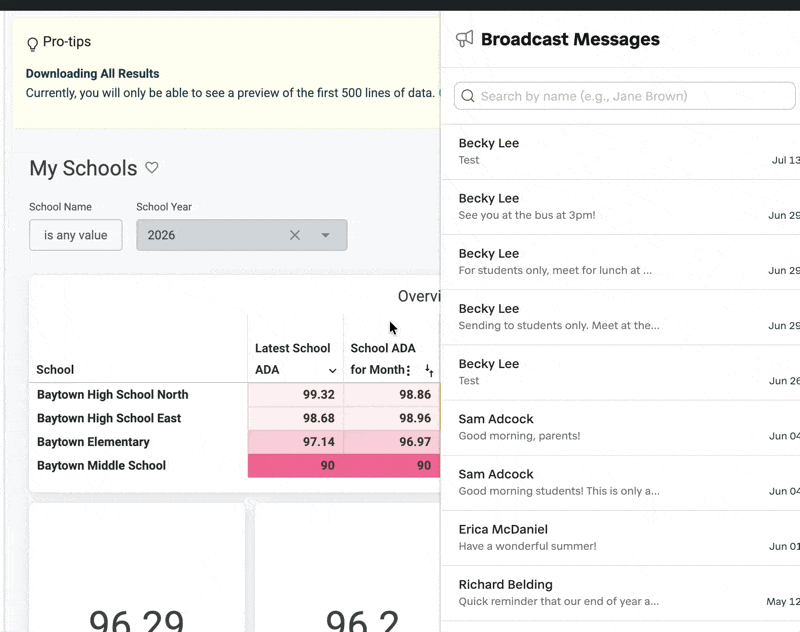Focus the Search by name field
The height and width of the screenshot is (632, 800).
click(x=624, y=96)
